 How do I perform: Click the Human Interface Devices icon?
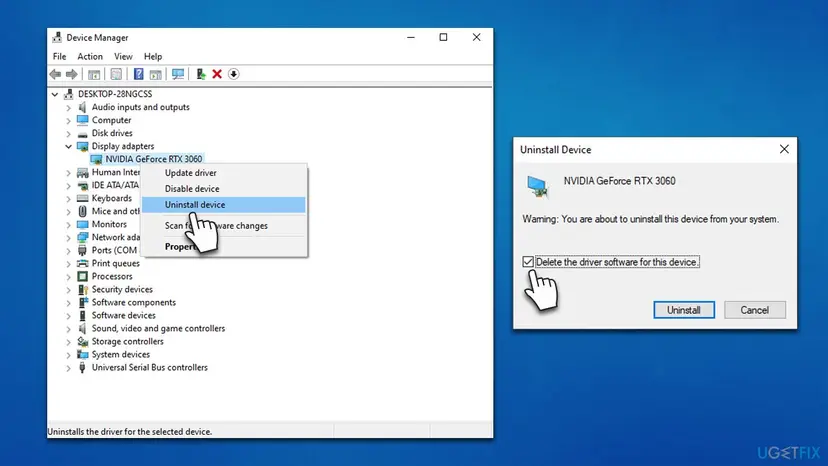[x=82, y=172]
